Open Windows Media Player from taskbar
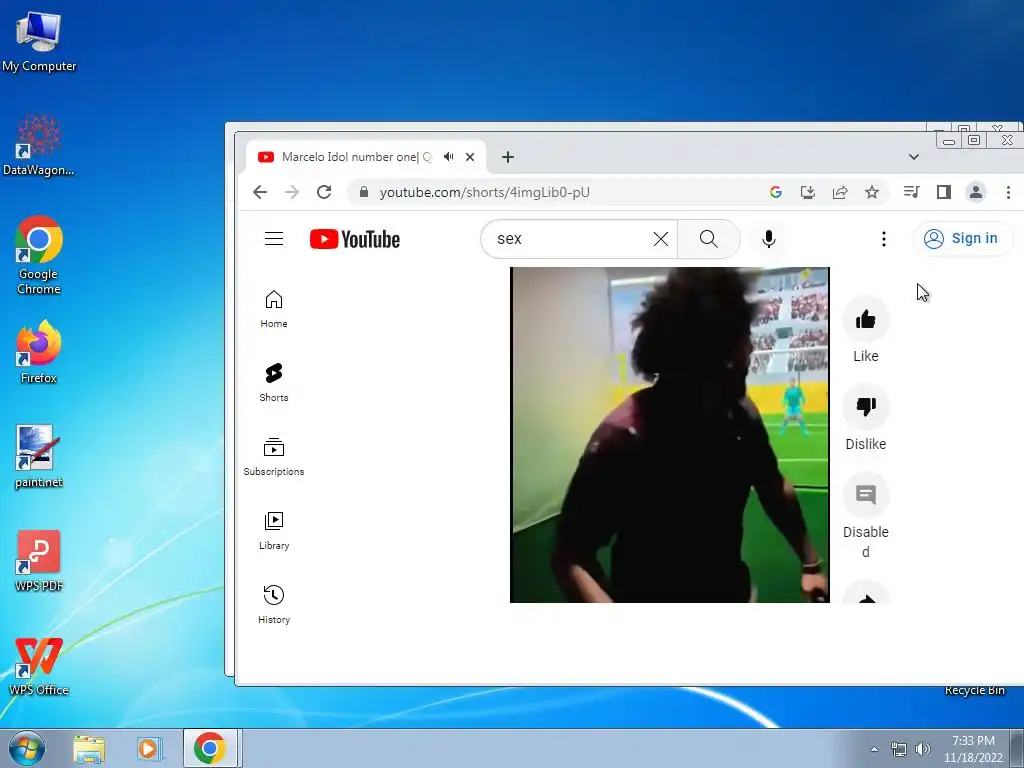Viewport: 1024px width, 768px height. [x=148, y=748]
